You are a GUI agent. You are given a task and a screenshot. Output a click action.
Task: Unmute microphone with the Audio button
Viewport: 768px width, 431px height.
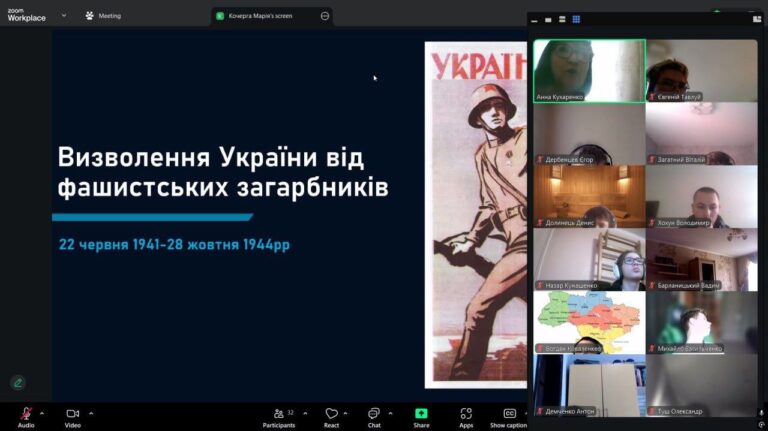(26, 414)
